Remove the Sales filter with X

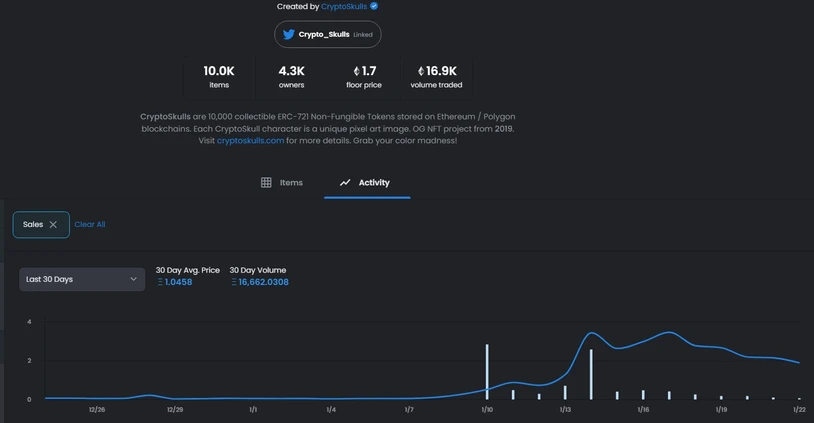pos(53,224)
